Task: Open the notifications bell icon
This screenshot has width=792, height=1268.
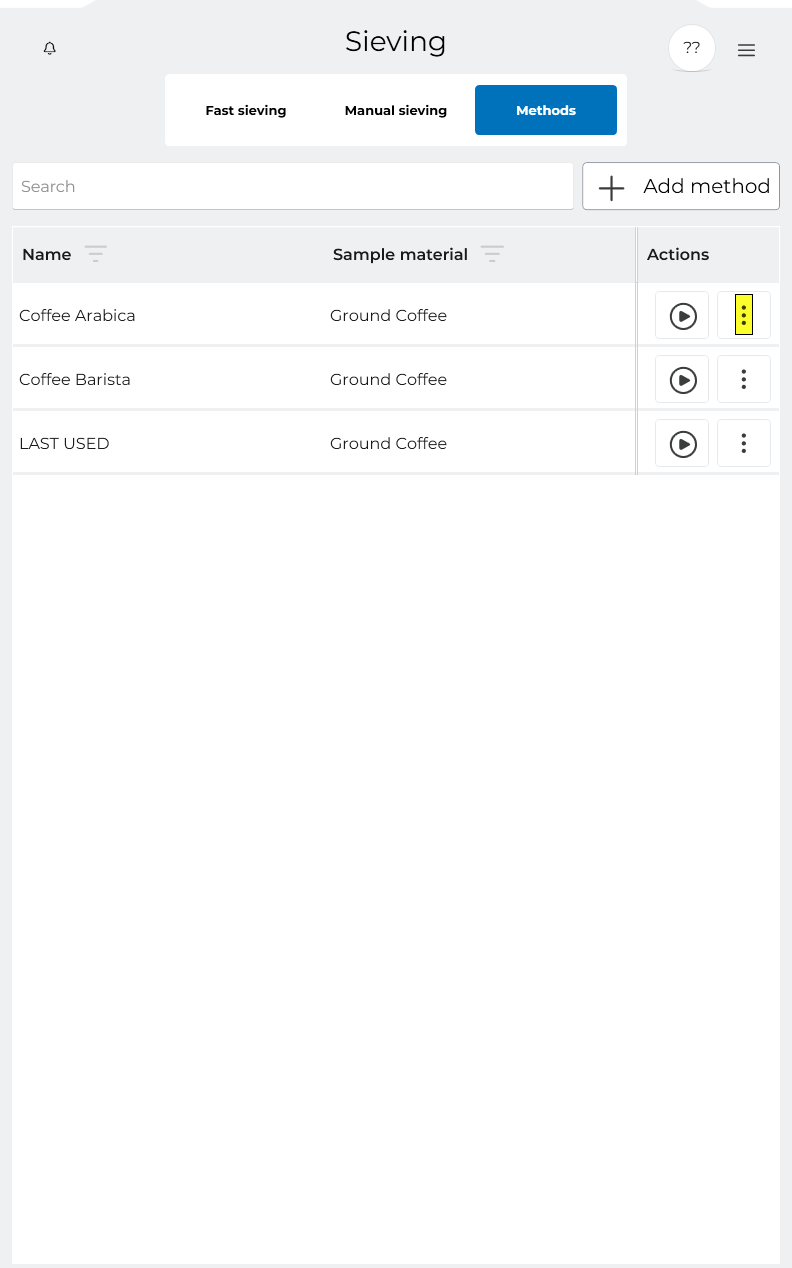Action: [50, 48]
